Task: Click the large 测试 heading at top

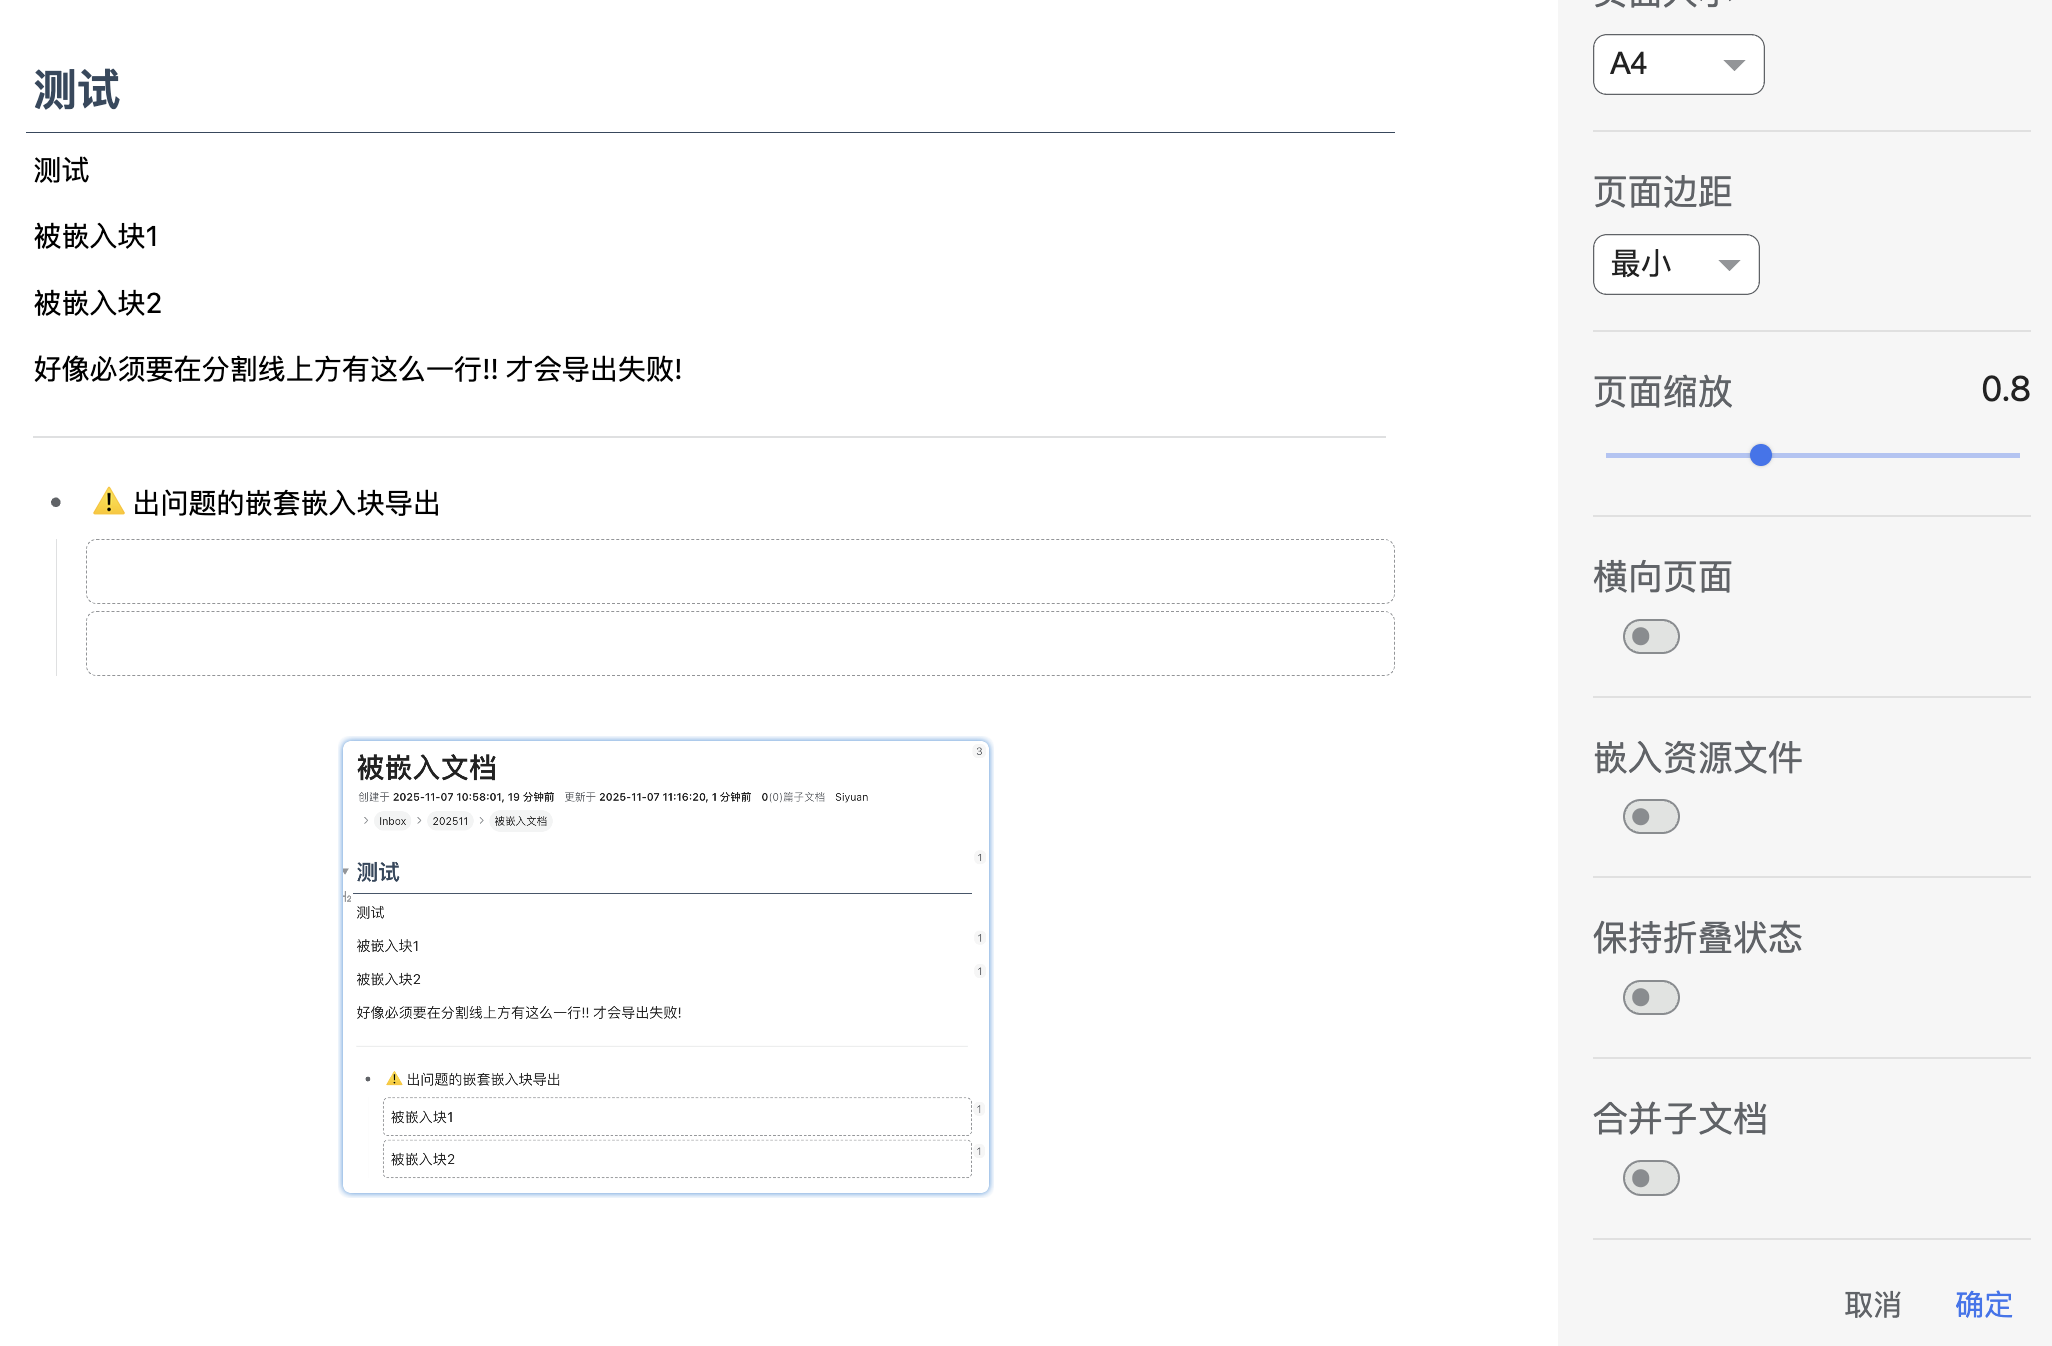Action: coord(77,90)
